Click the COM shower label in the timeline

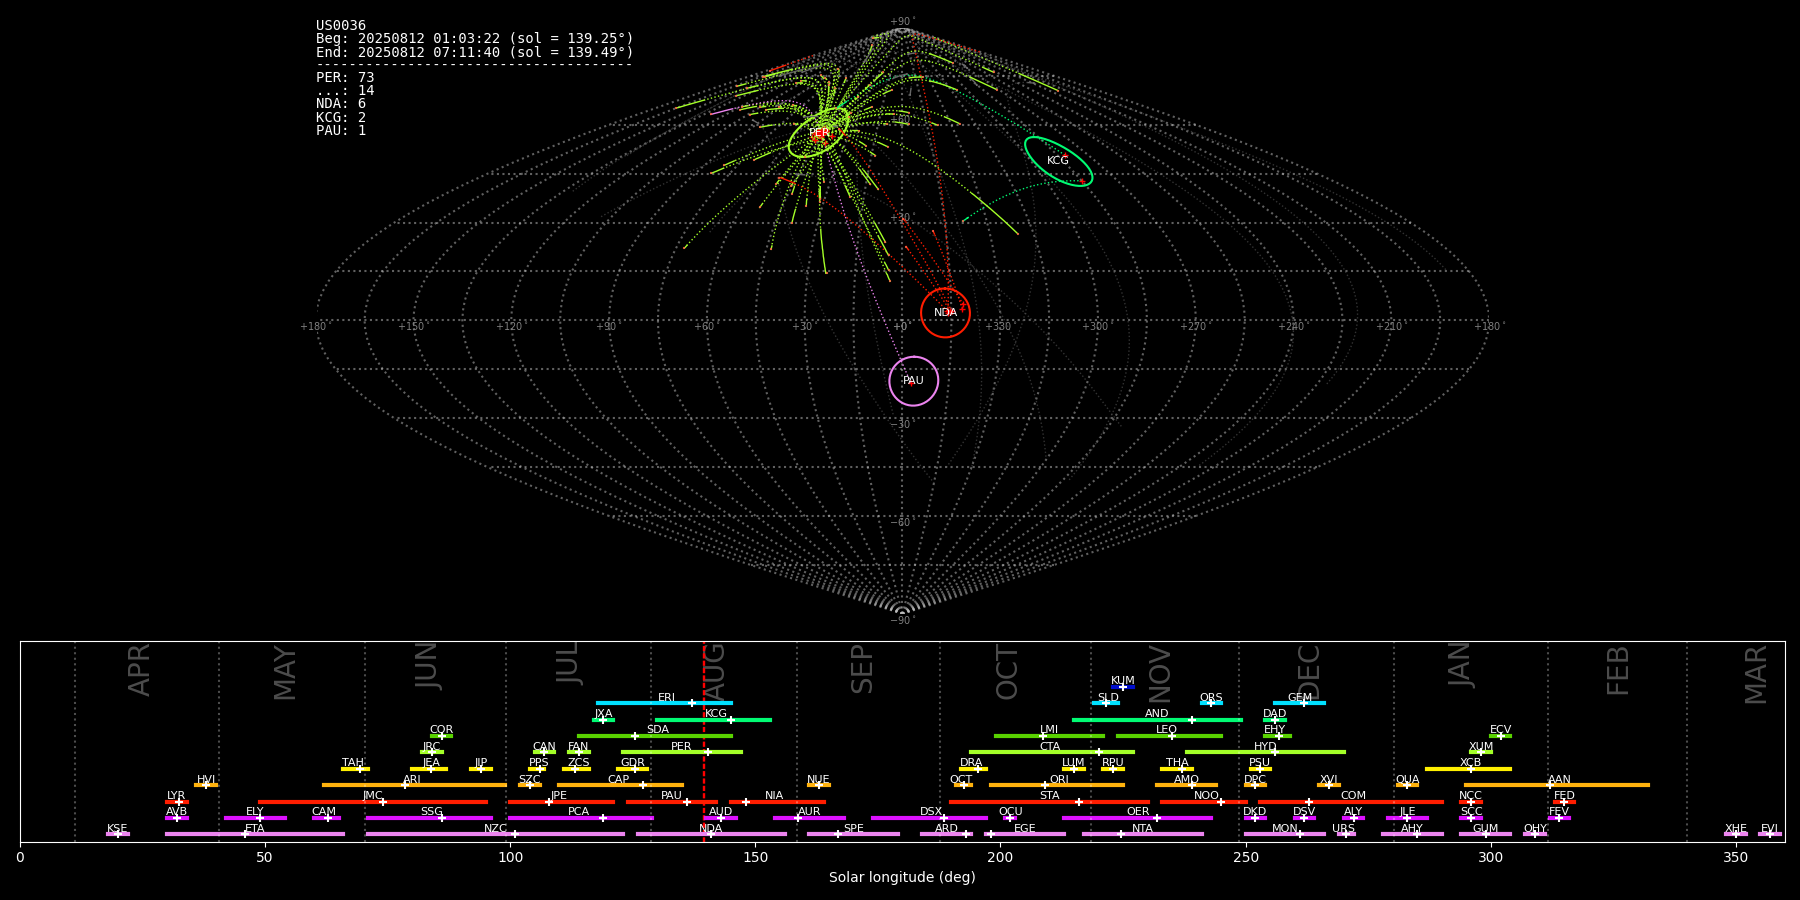click(x=1353, y=796)
